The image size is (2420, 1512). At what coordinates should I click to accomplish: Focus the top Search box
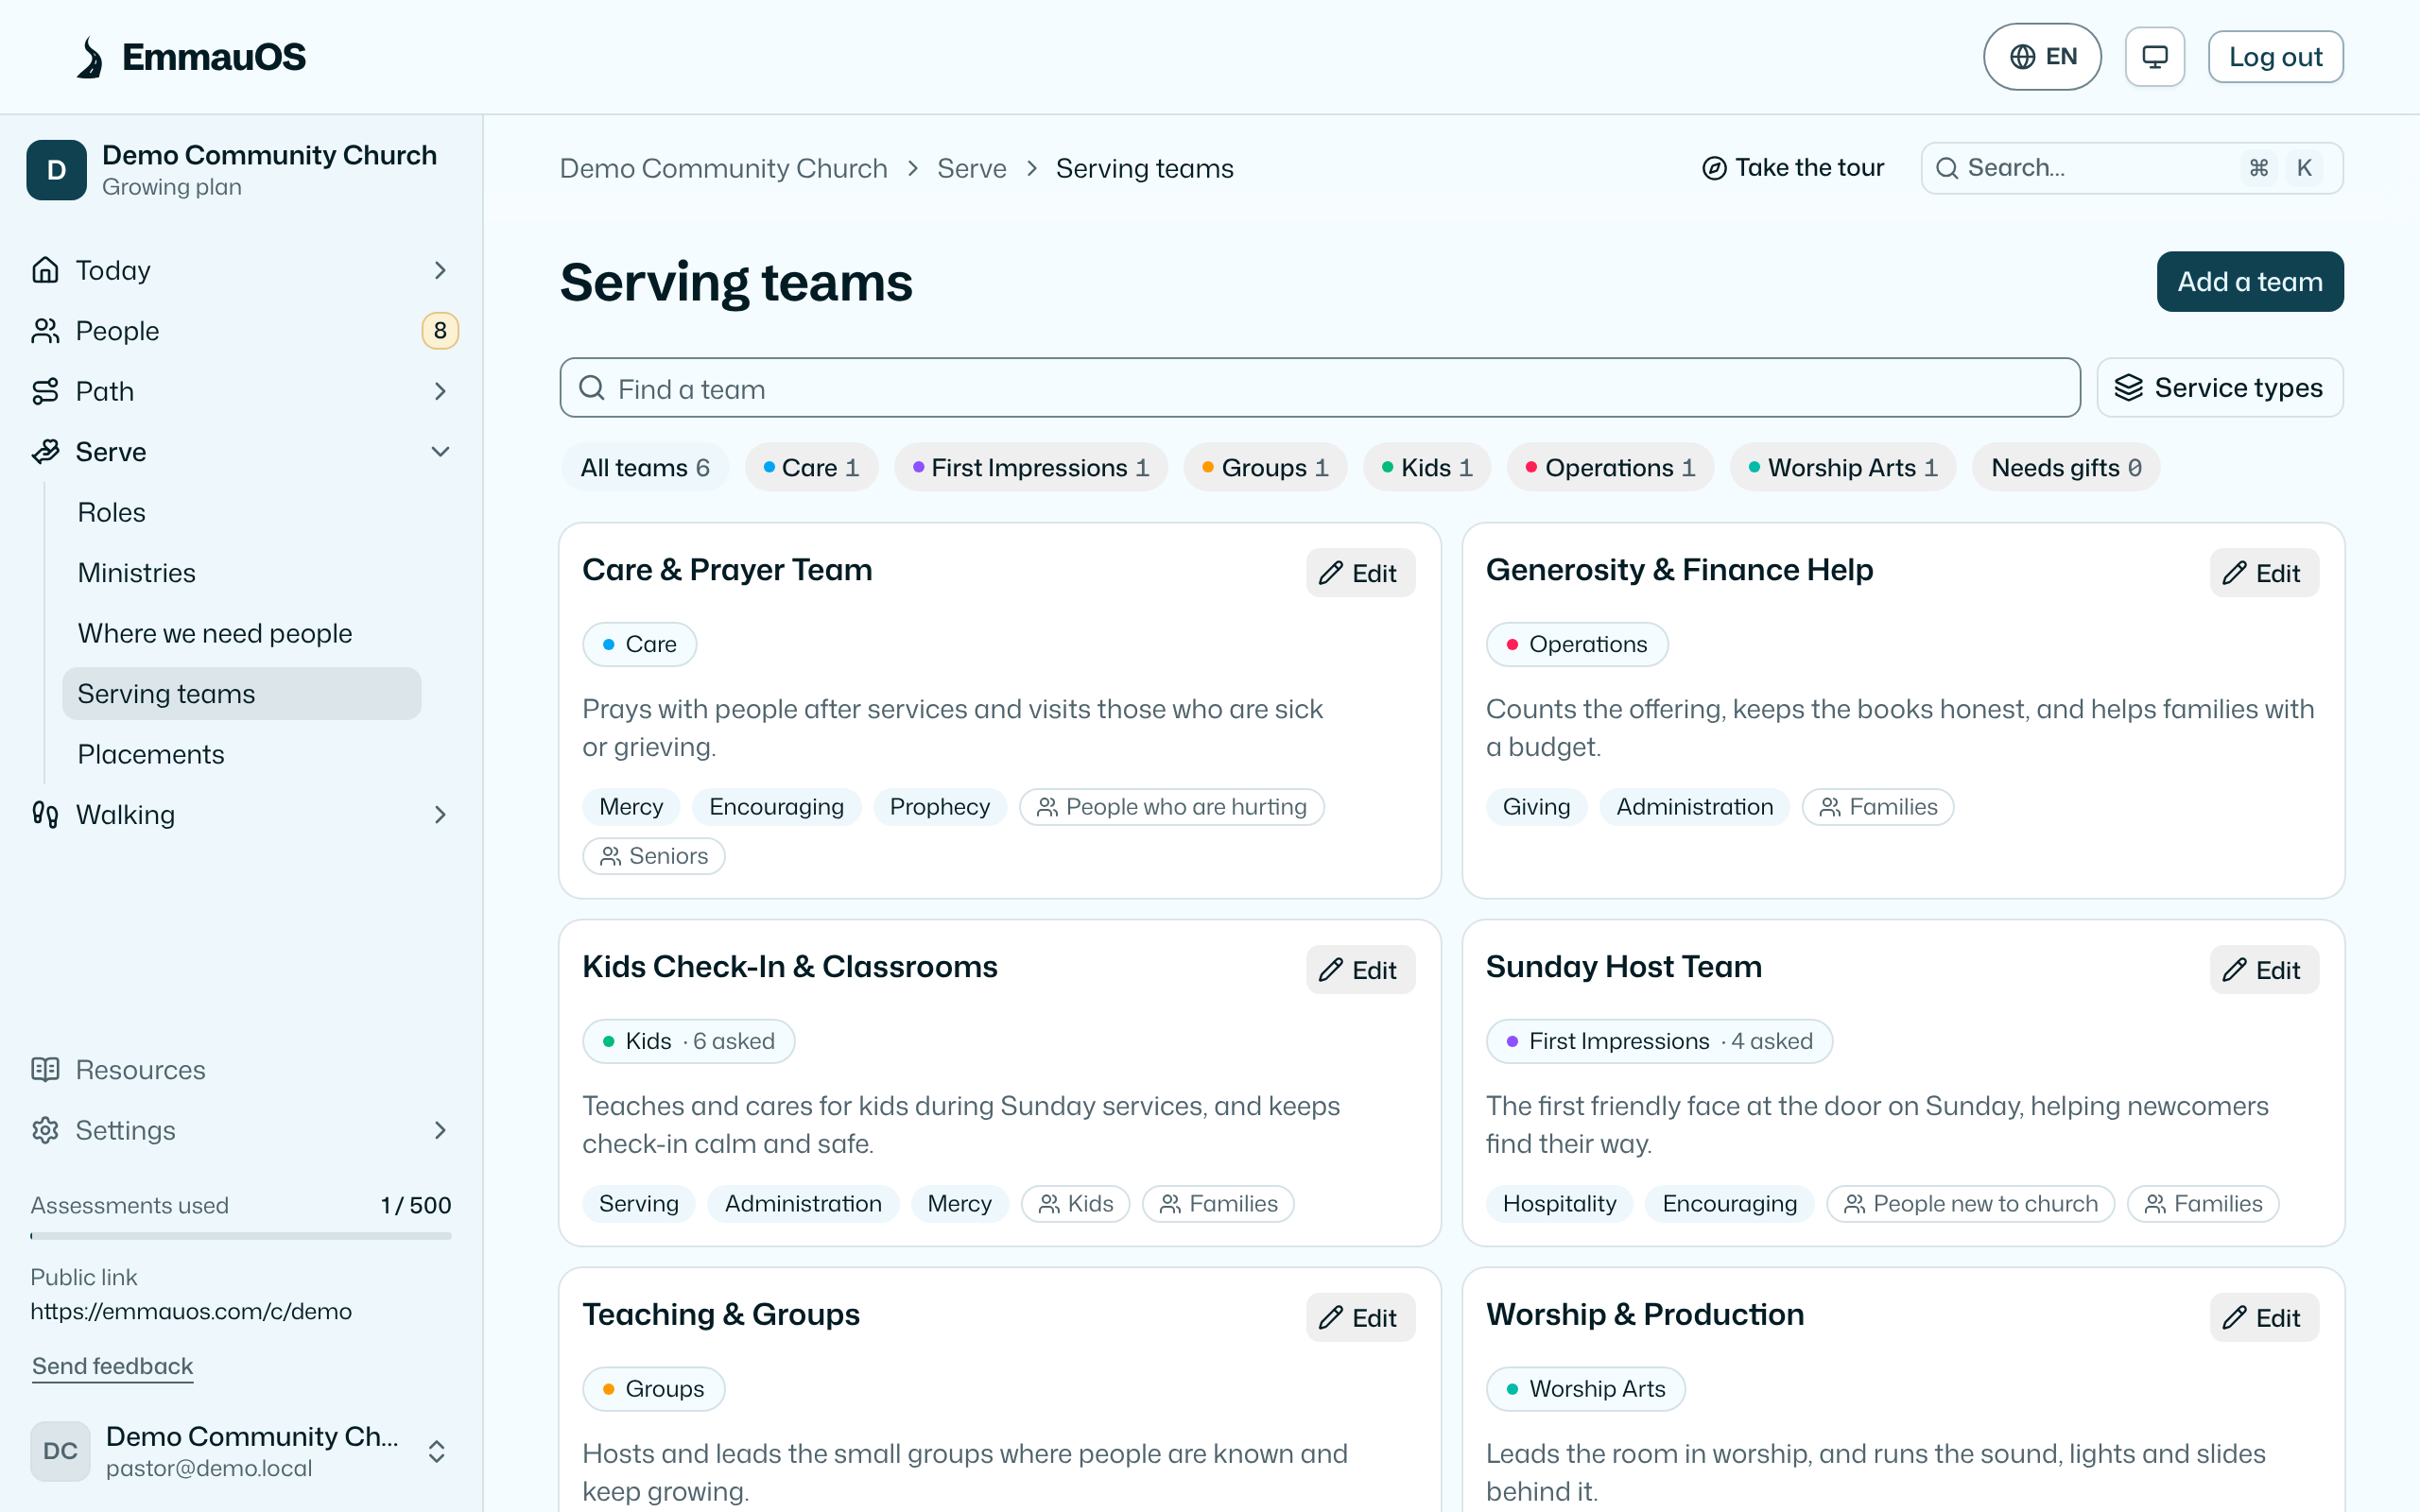[x=2131, y=168]
